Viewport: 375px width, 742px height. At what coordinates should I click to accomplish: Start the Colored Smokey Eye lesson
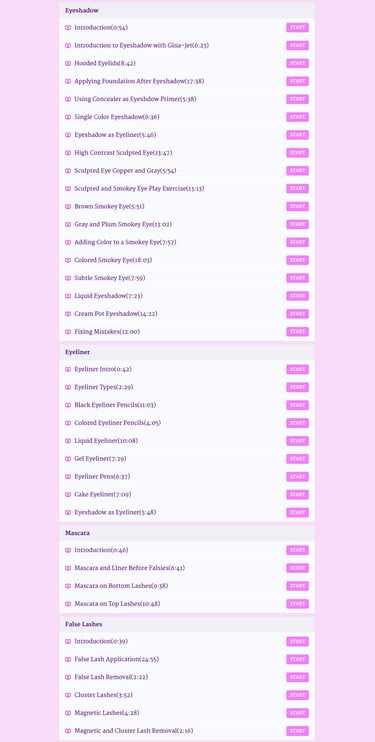[x=297, y=260]
